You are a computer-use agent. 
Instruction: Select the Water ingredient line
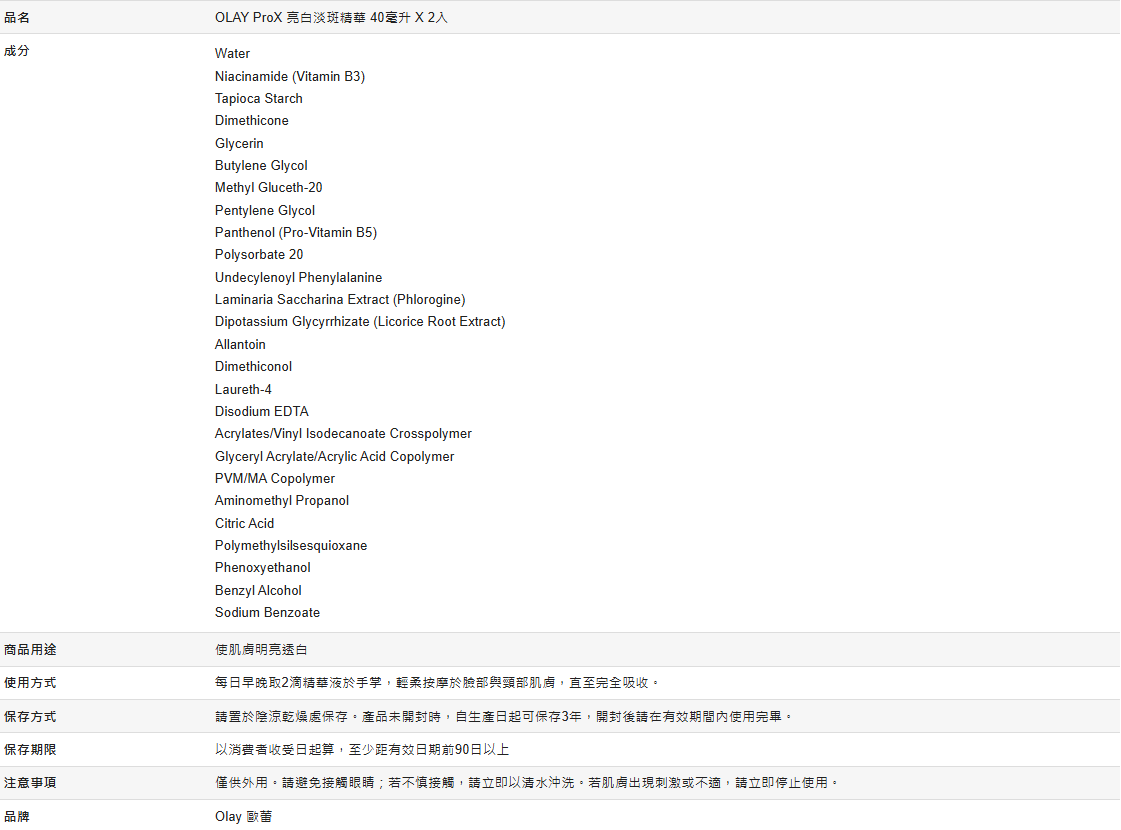232,54
